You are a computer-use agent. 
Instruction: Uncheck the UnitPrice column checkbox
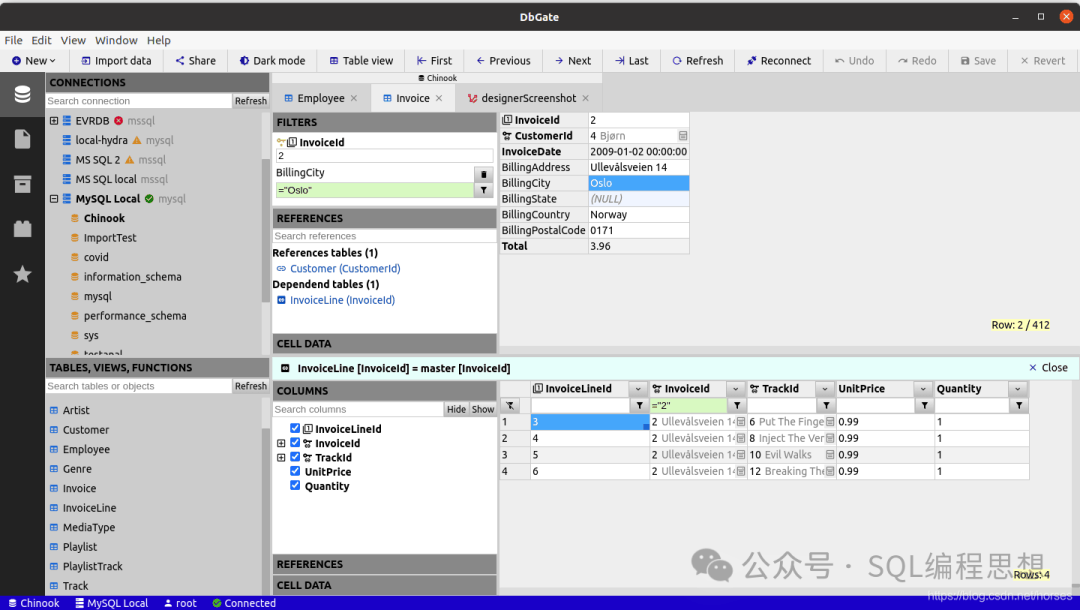click(295, 471)
